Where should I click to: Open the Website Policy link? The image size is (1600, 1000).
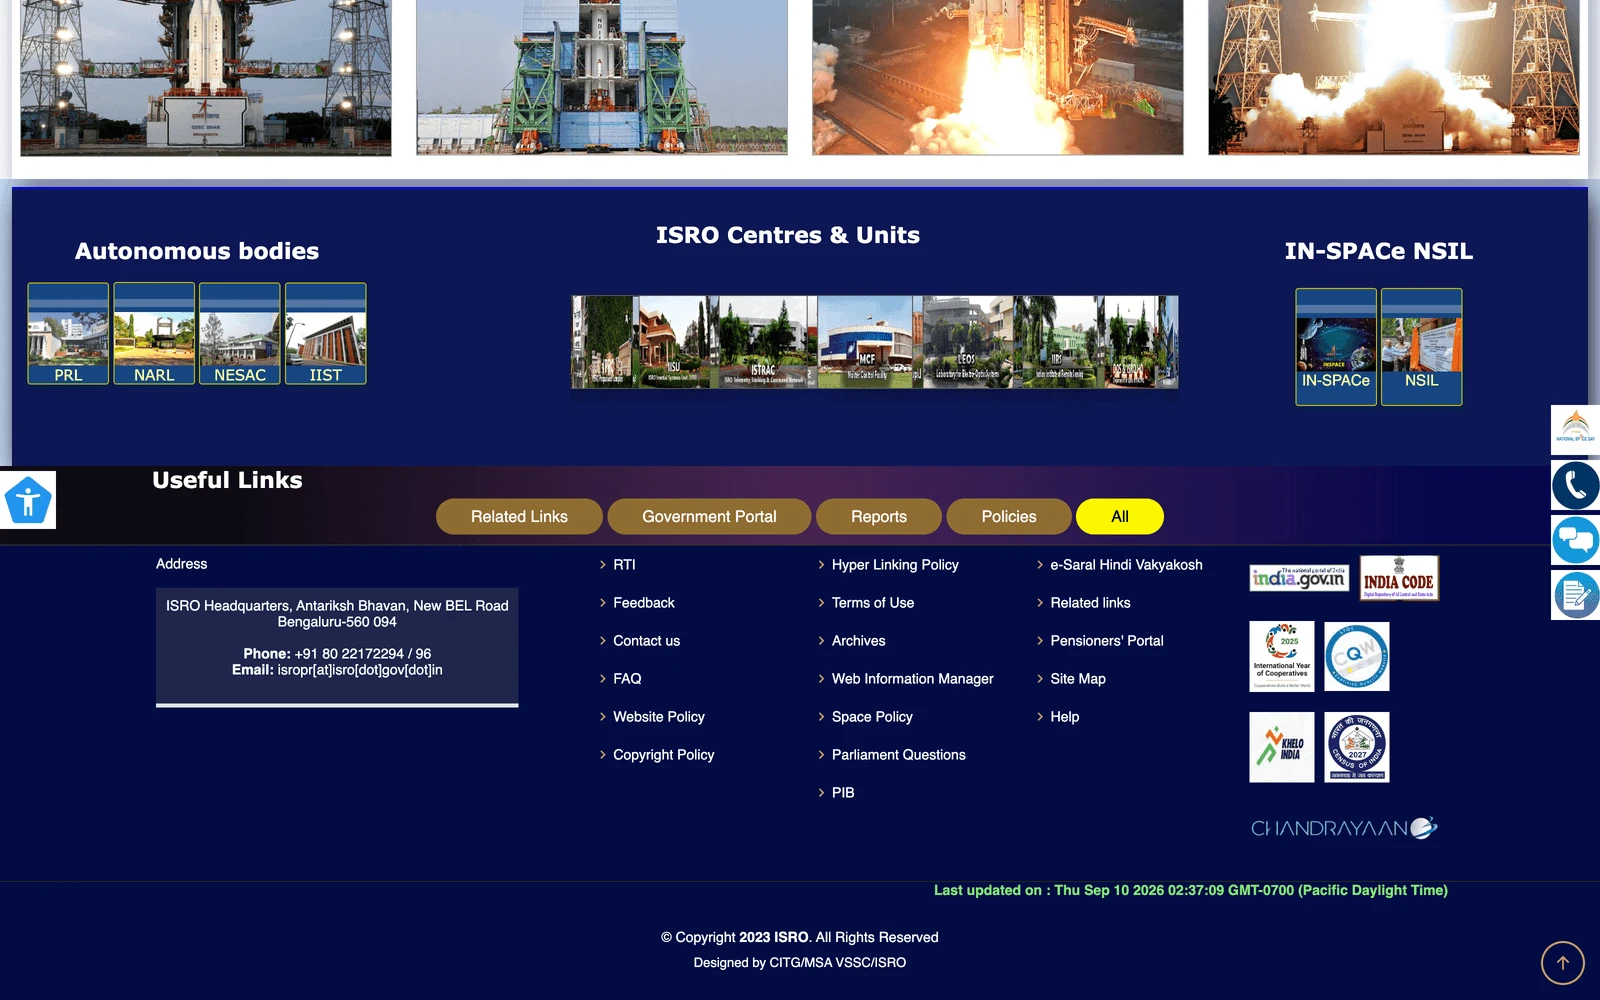[x=659, y=717]
